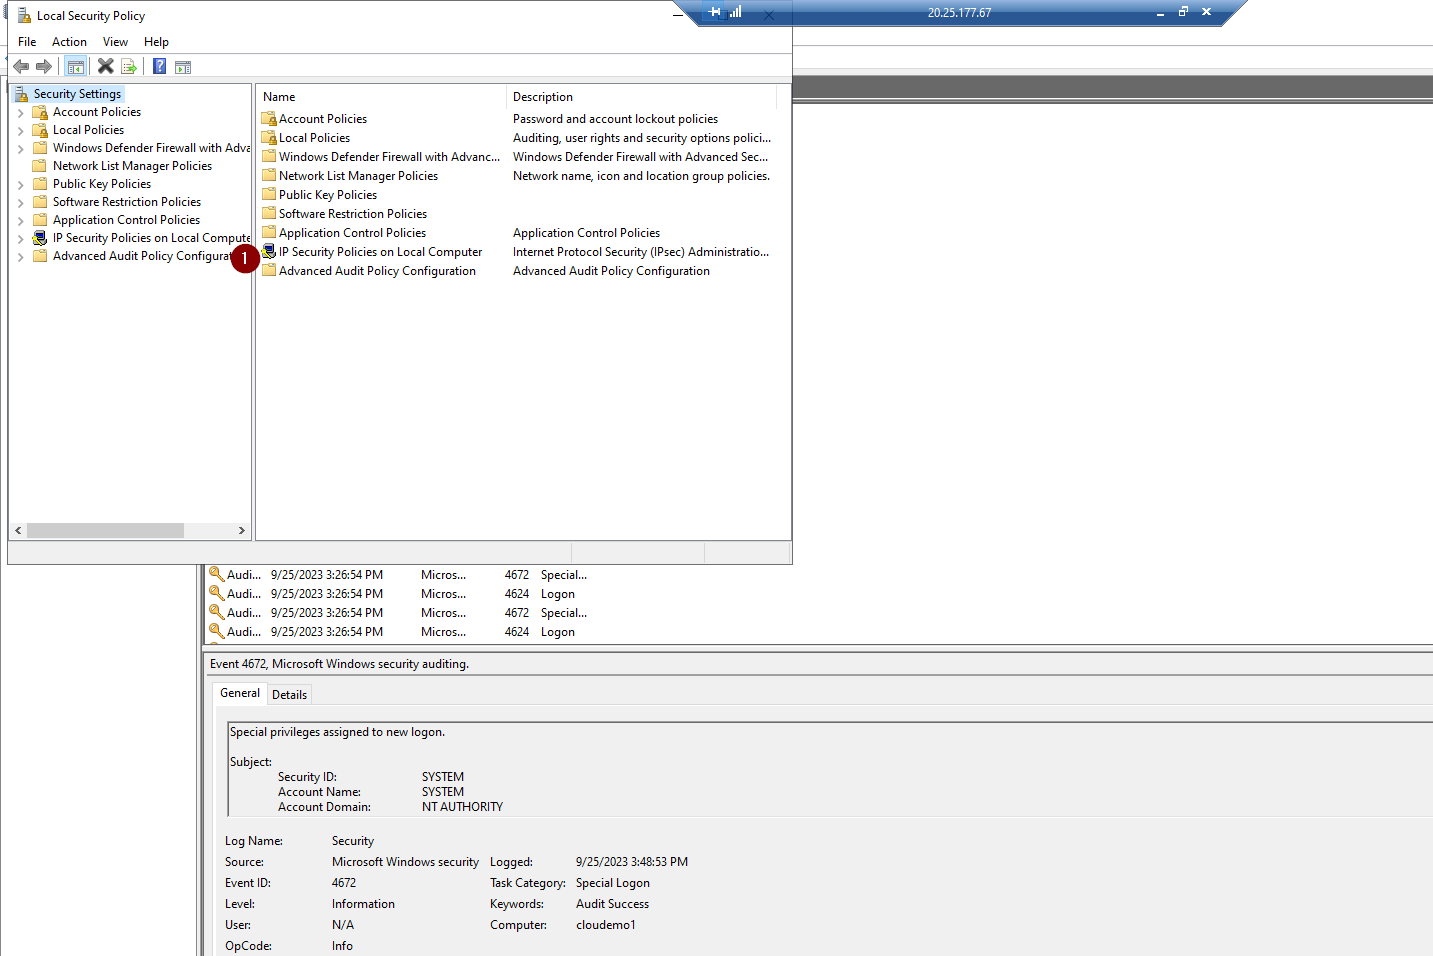Click the '20.25.177.67' address on connection bar

click(959, 13)
